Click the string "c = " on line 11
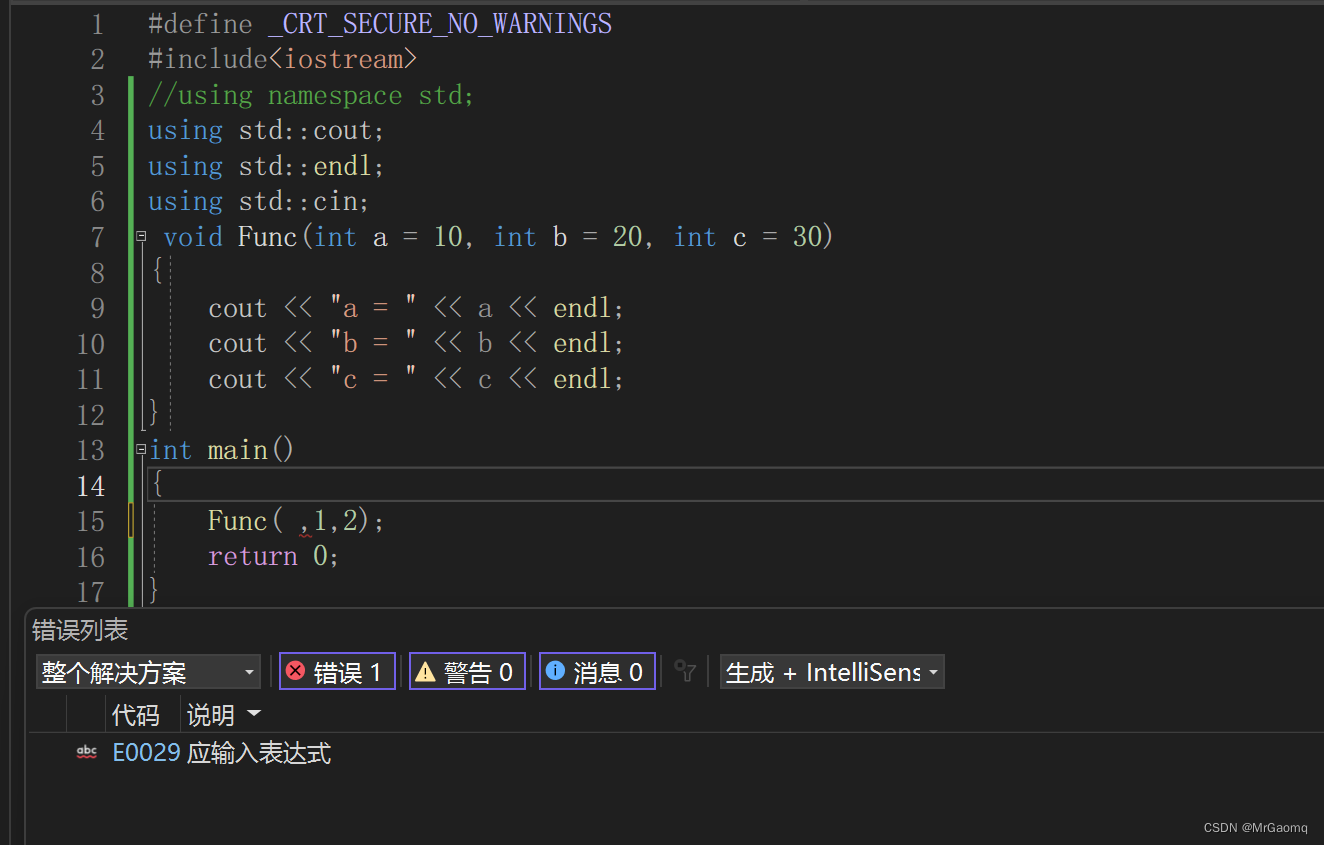 tap(373, 379)
